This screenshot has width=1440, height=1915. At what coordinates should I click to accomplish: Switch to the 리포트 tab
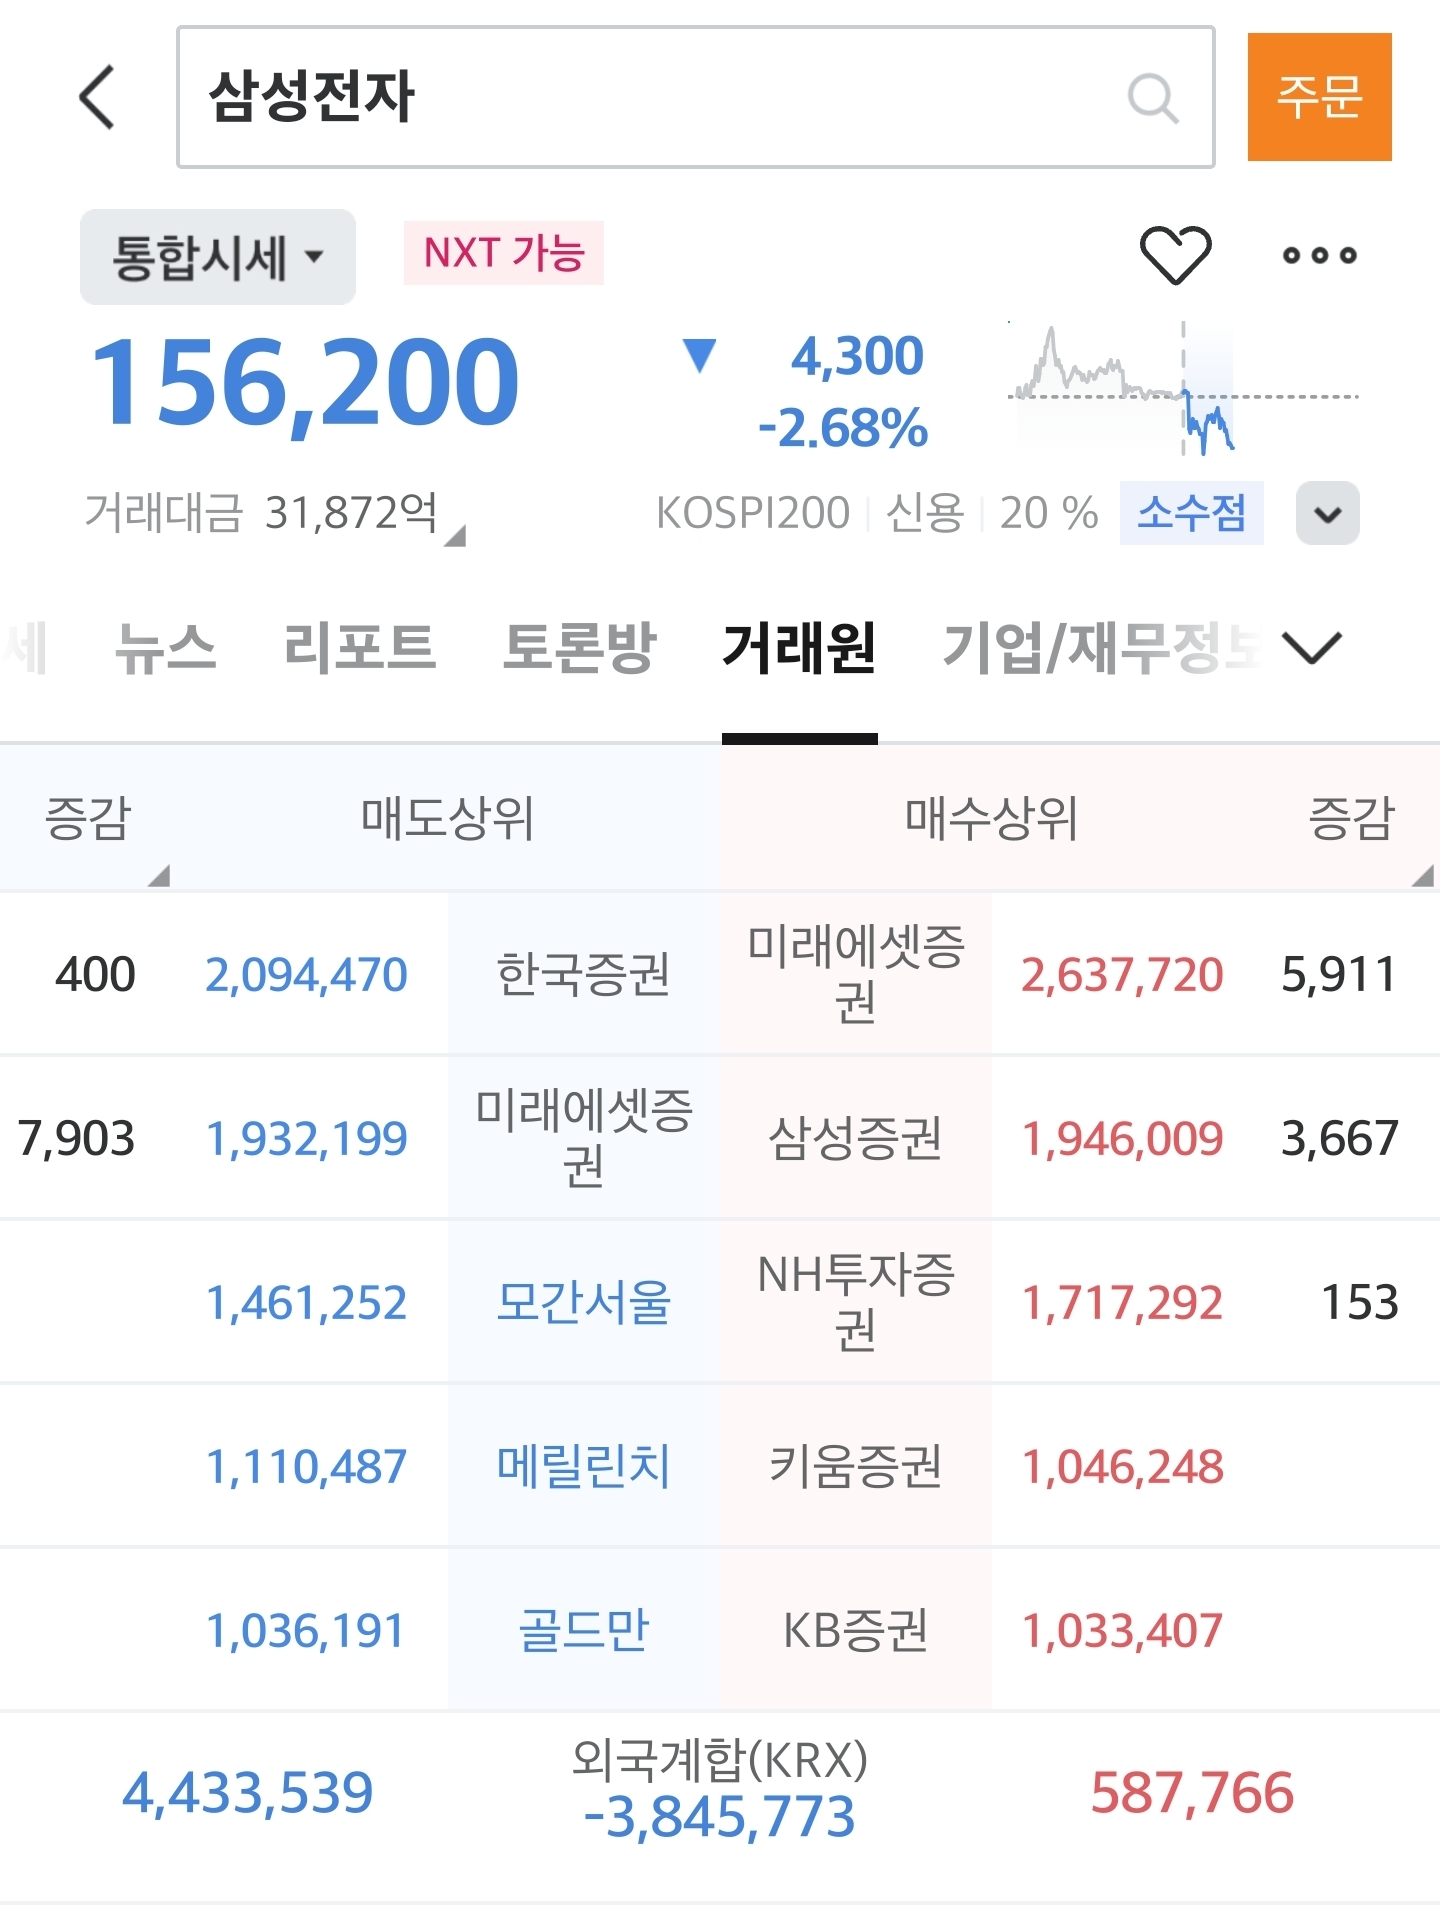359,648
